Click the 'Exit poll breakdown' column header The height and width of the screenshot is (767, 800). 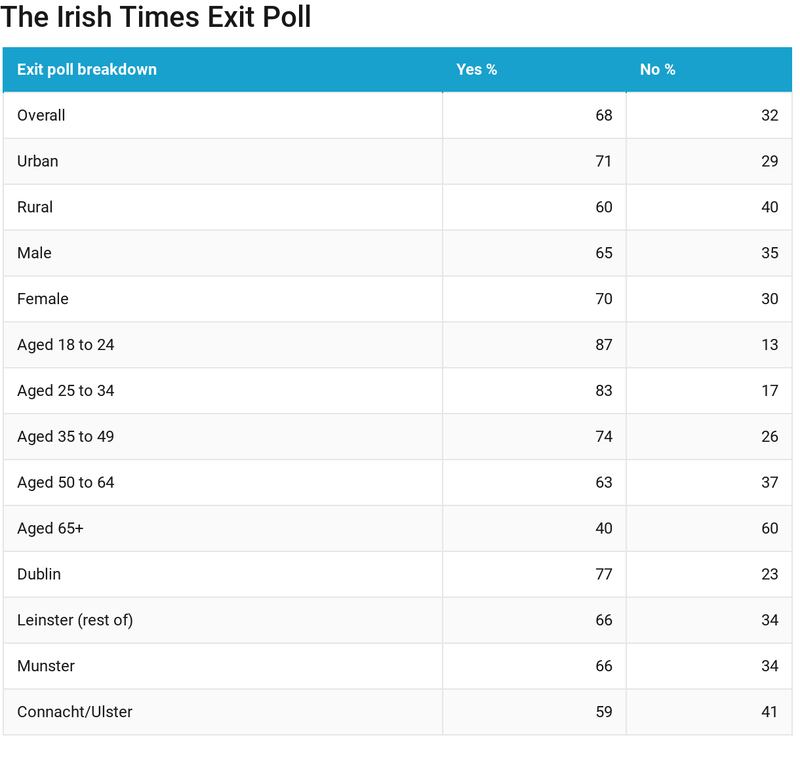87,70
